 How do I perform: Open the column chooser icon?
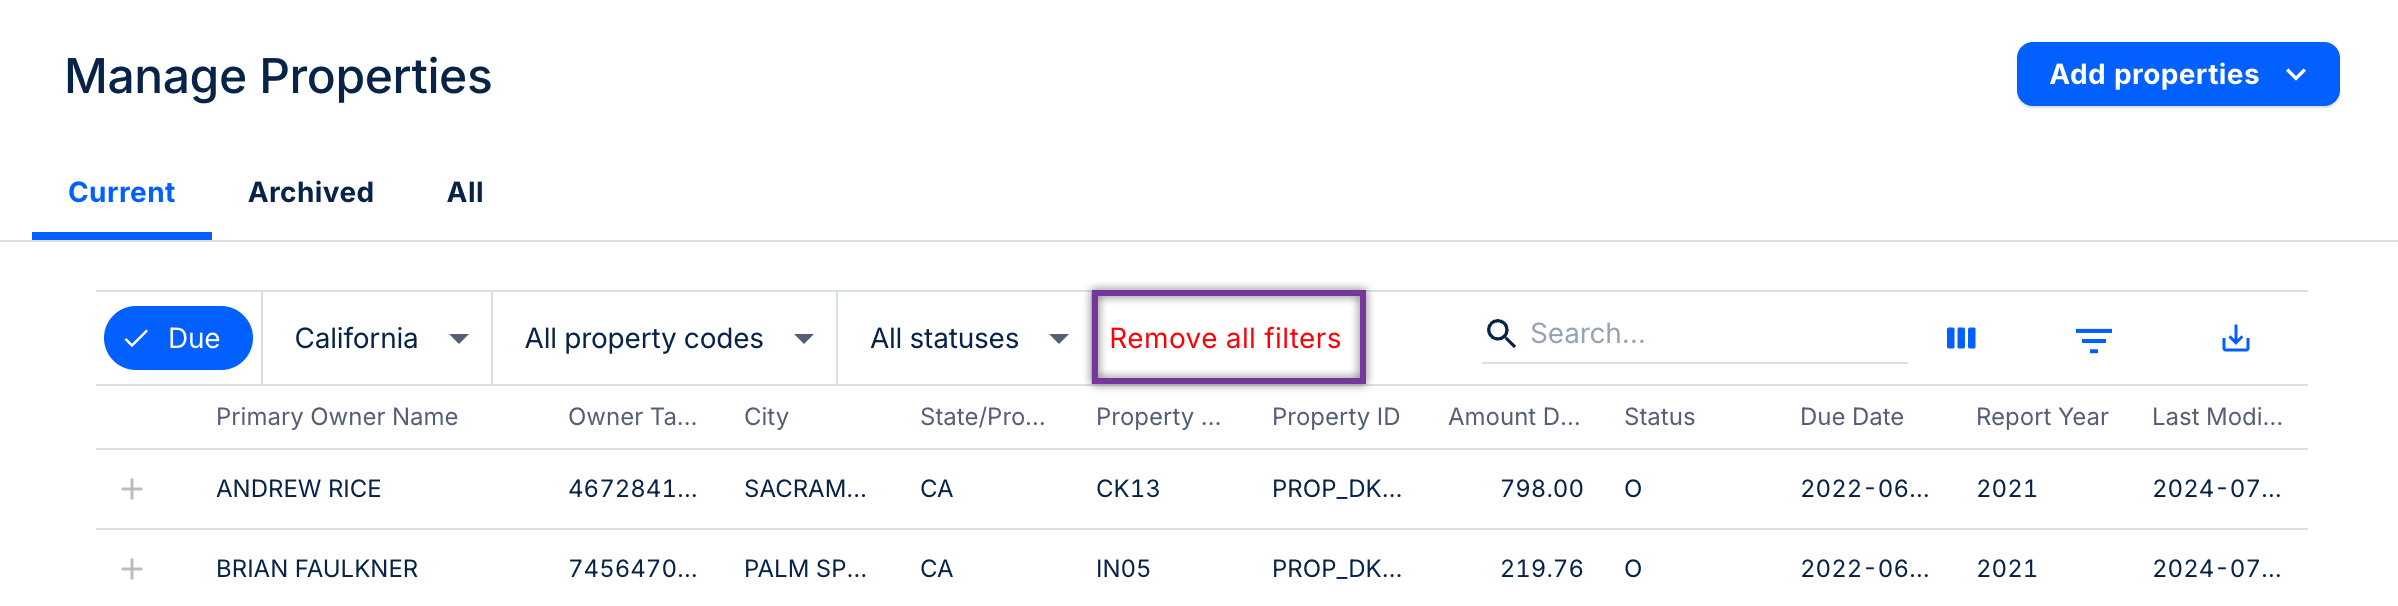pyautogui.click(x=1961, y=338)
